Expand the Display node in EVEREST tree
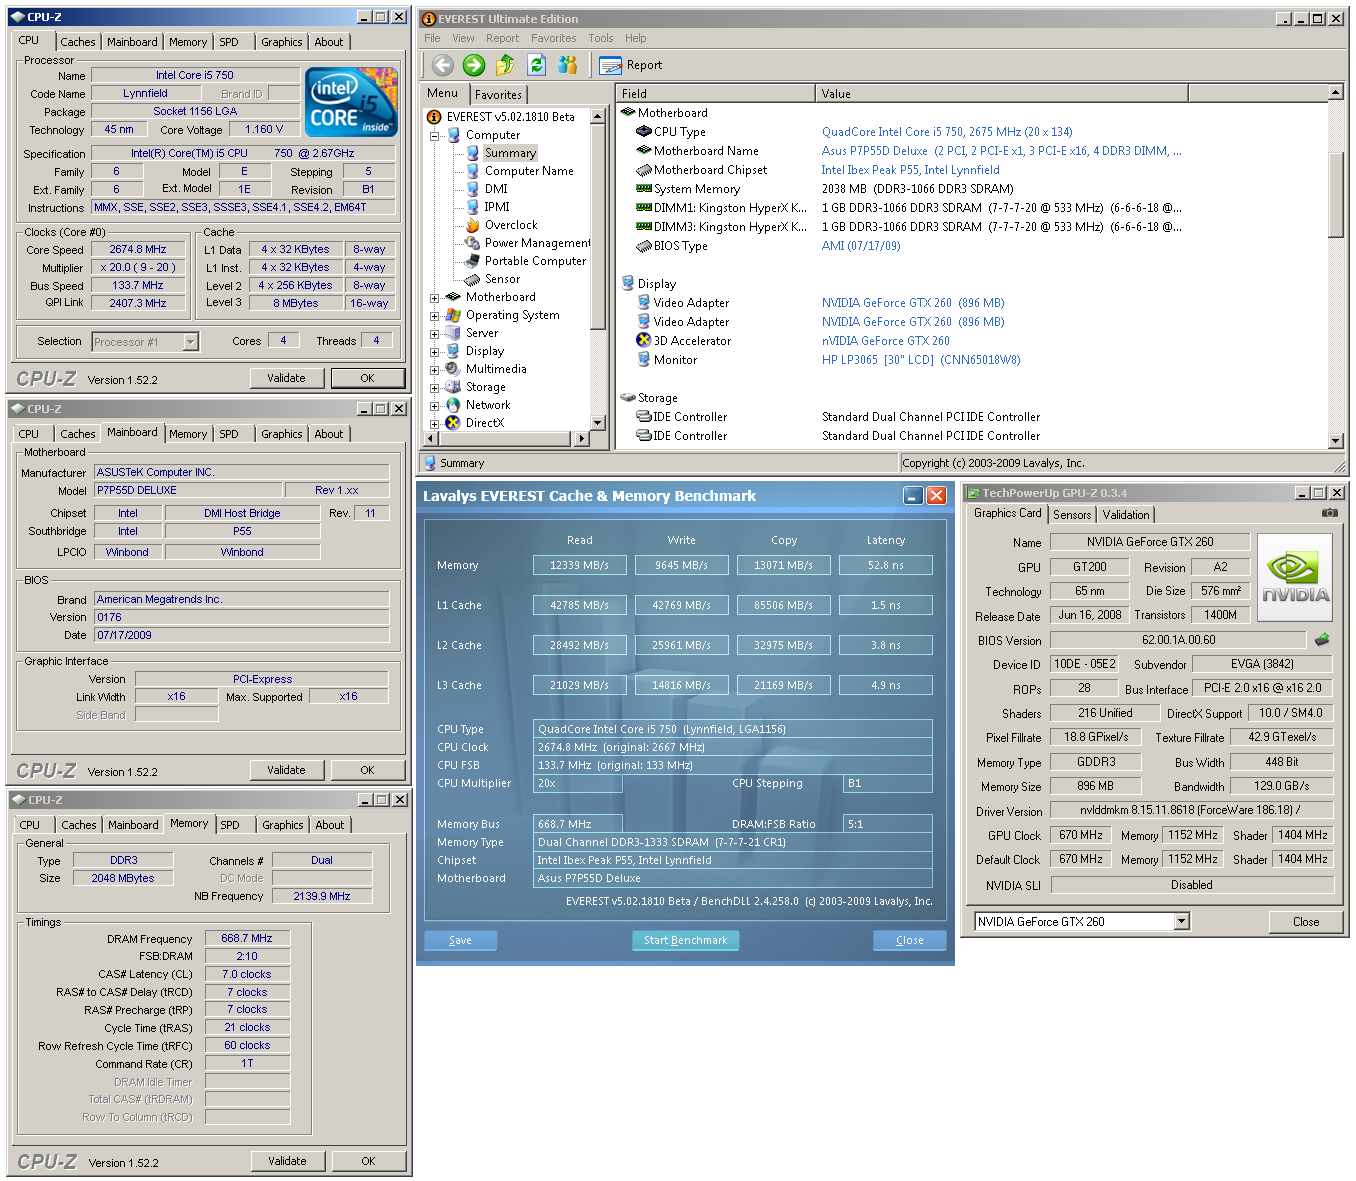Screen dimensions: 1356x1181 [435, 352]
